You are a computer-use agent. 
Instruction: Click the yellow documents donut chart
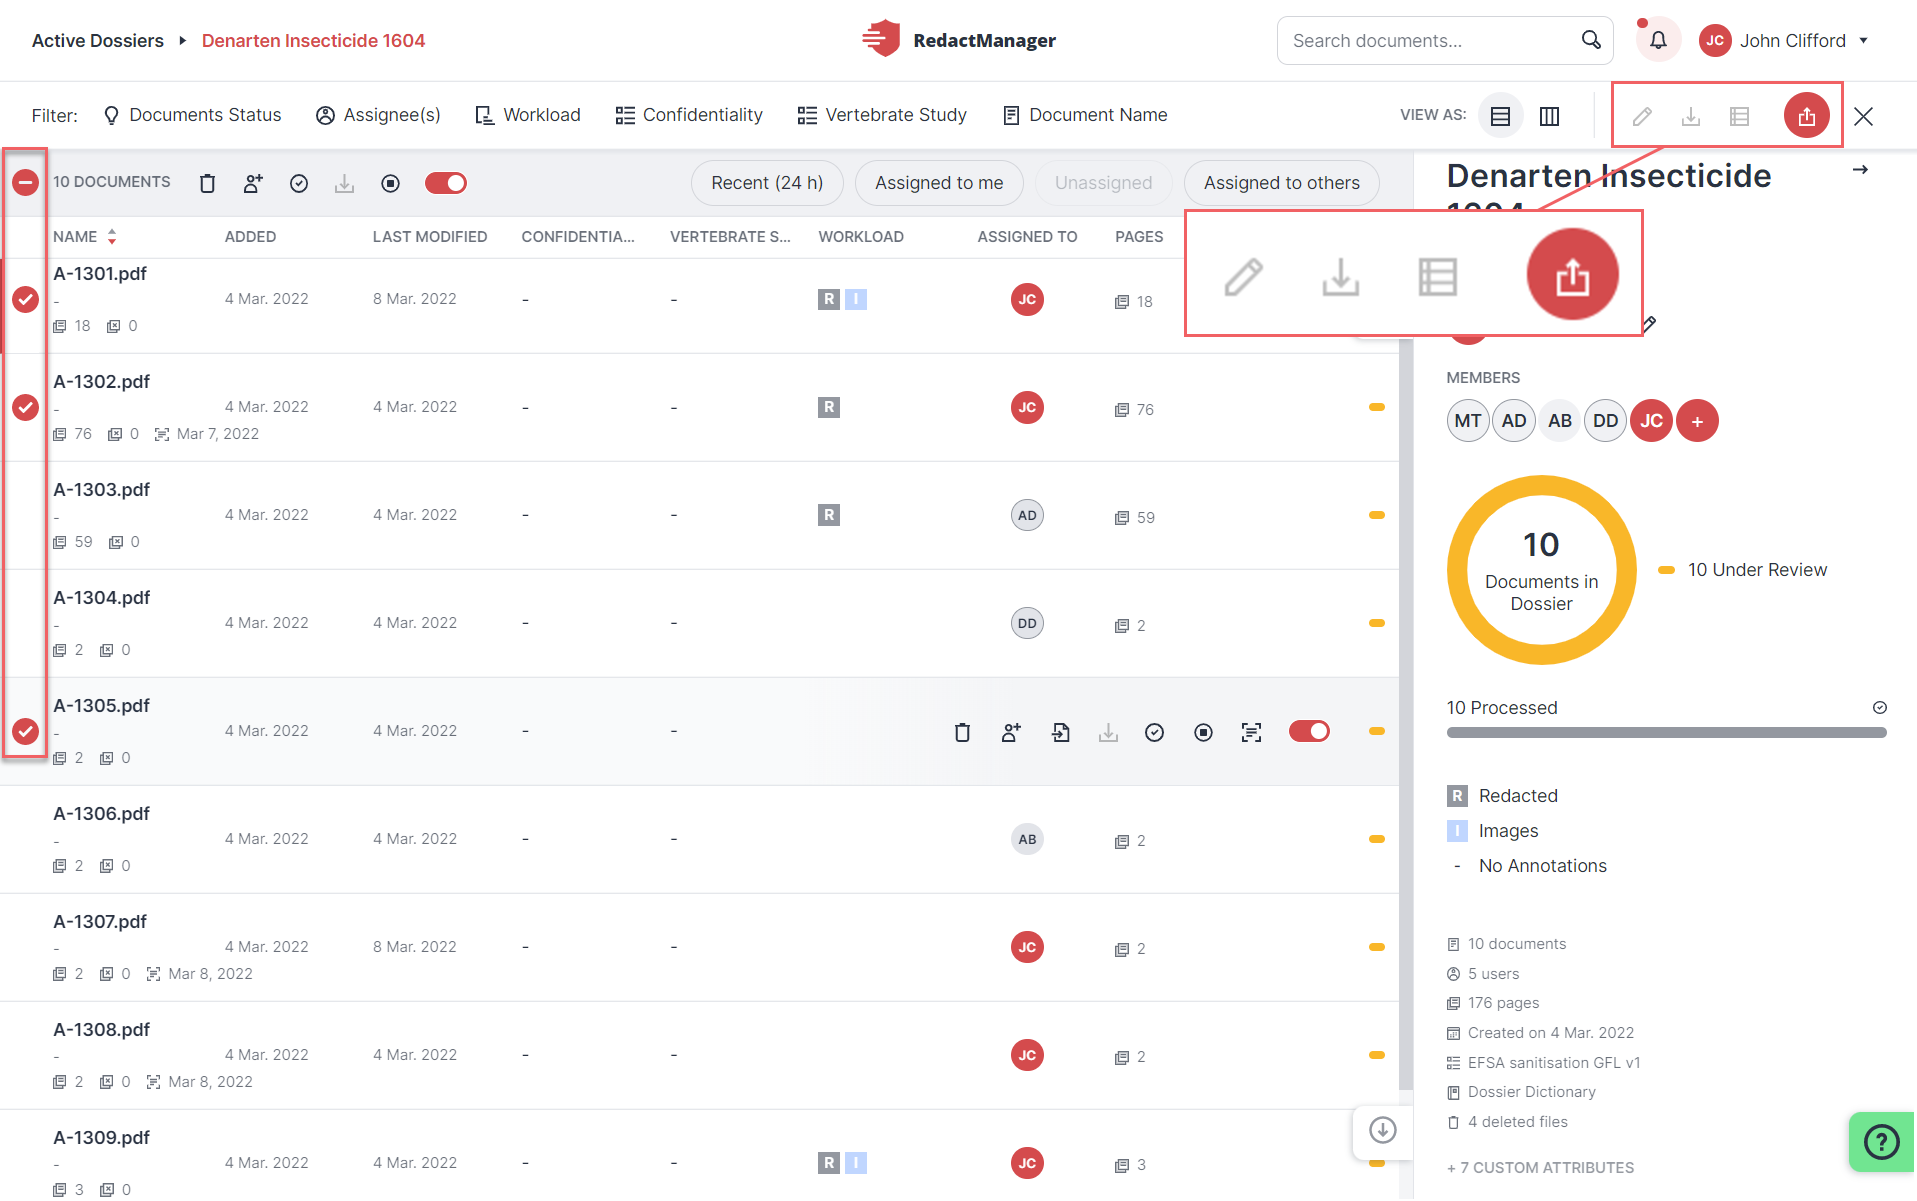click(1541, 570)
